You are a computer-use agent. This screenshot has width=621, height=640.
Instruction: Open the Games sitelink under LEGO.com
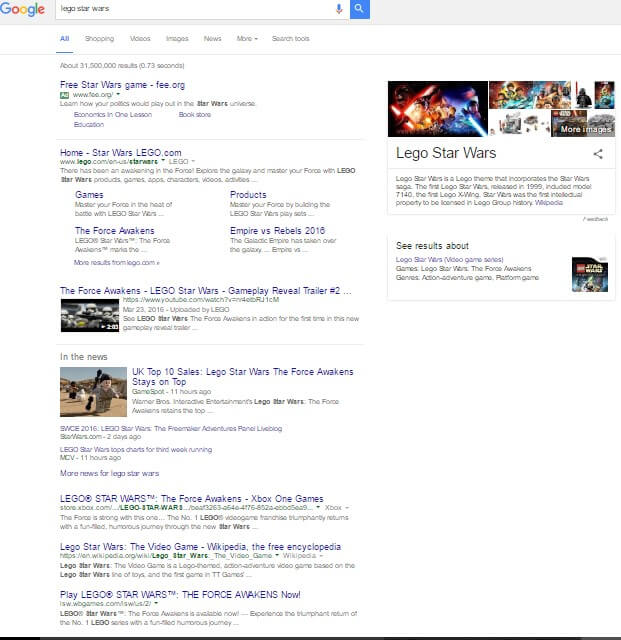click(x=89, y=195)
